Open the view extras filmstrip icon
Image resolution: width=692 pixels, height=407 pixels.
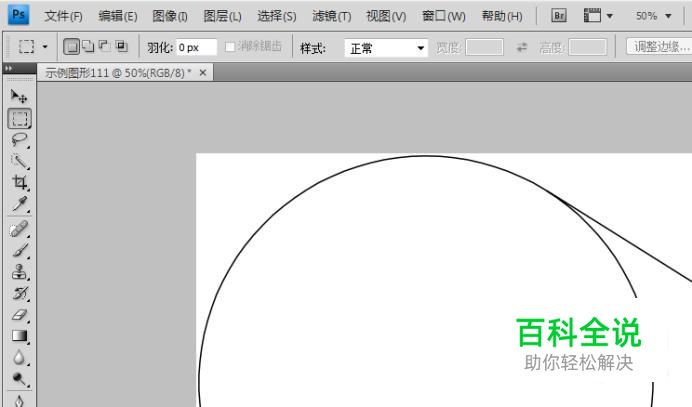click(x=592, y=16)
